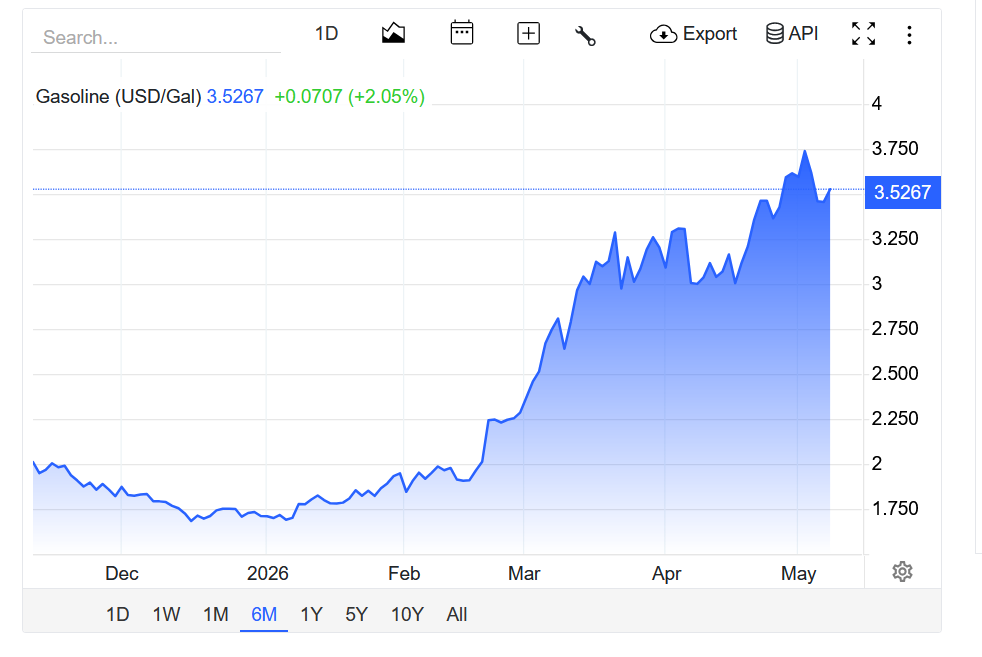
Task: Select the 1D time range tab
Action: point(117,614)
